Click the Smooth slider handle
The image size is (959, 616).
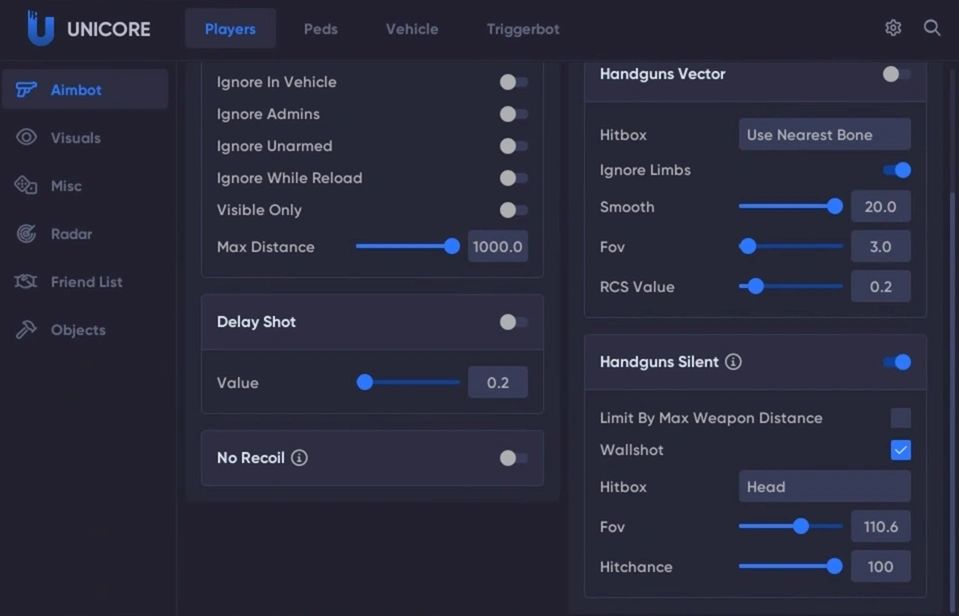click(x=835, y=207)
